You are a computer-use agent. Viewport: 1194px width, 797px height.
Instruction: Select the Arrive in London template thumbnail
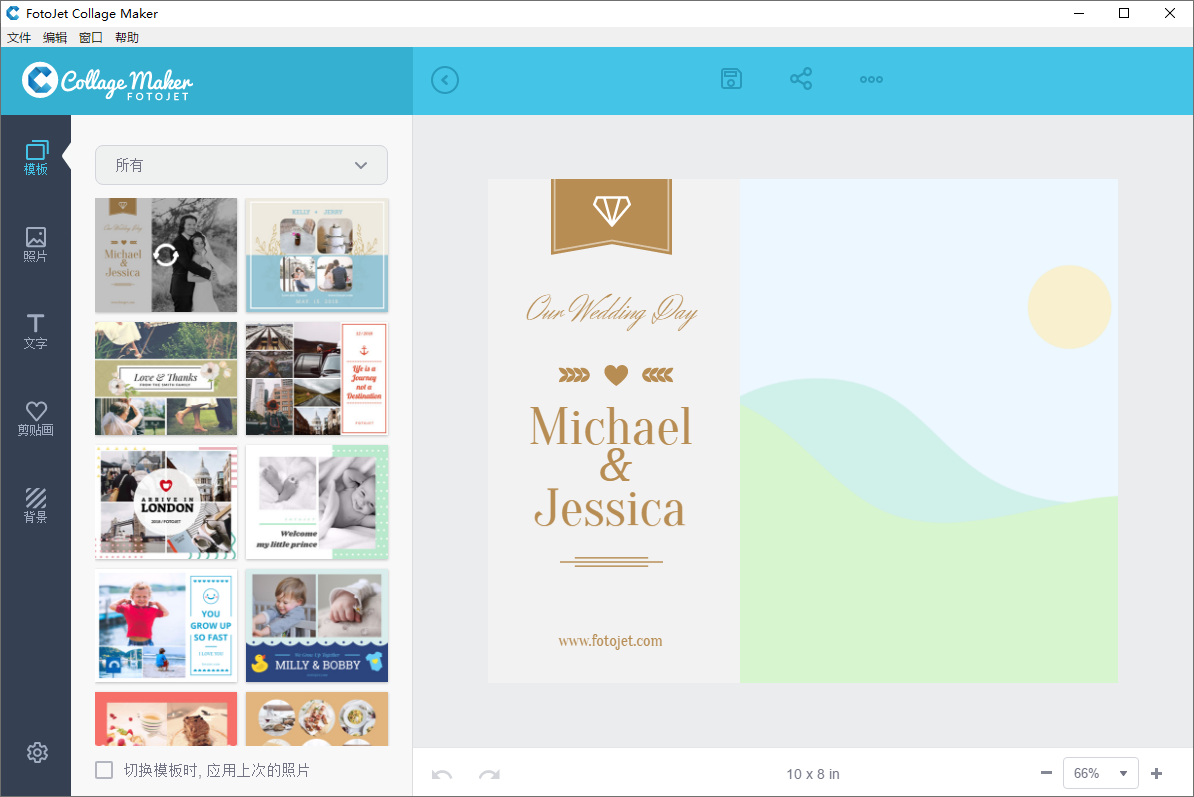(166, 502)
